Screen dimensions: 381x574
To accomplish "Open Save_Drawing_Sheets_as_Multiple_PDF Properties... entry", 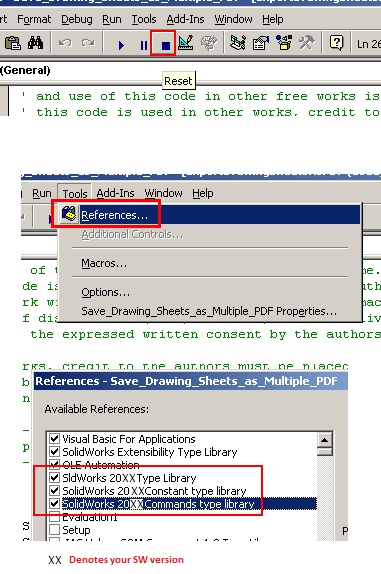I will (x=209, y=311).
